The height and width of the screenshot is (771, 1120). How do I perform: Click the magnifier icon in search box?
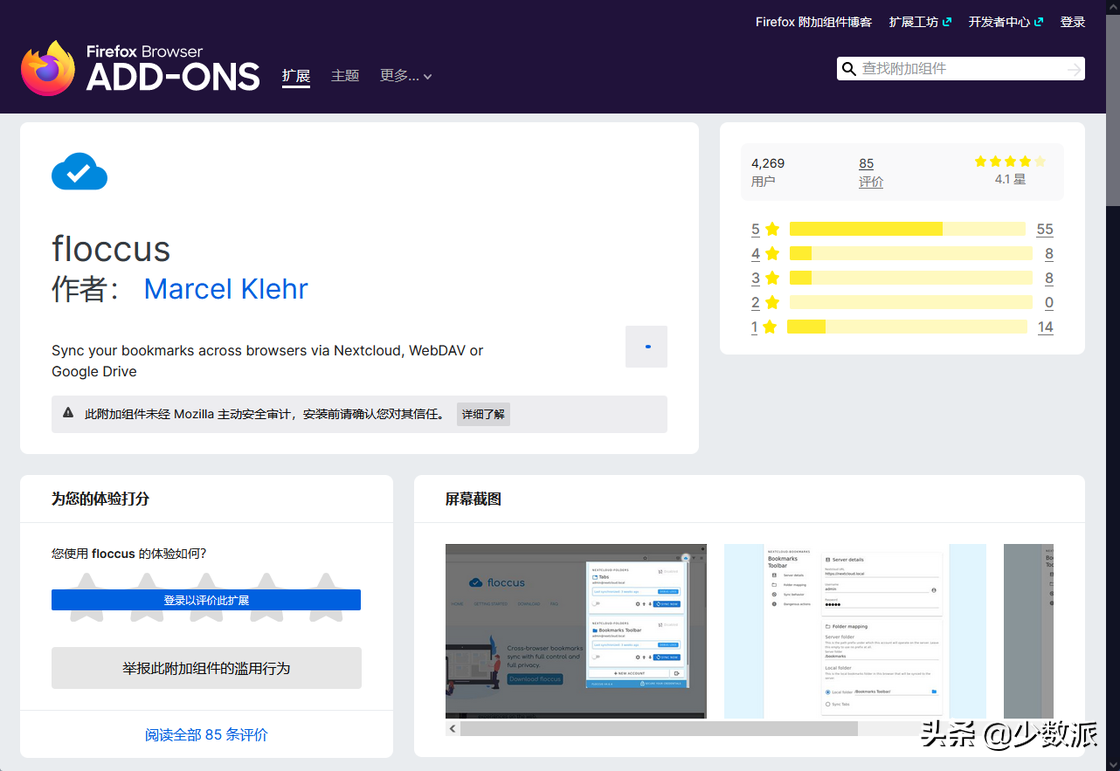849,69
